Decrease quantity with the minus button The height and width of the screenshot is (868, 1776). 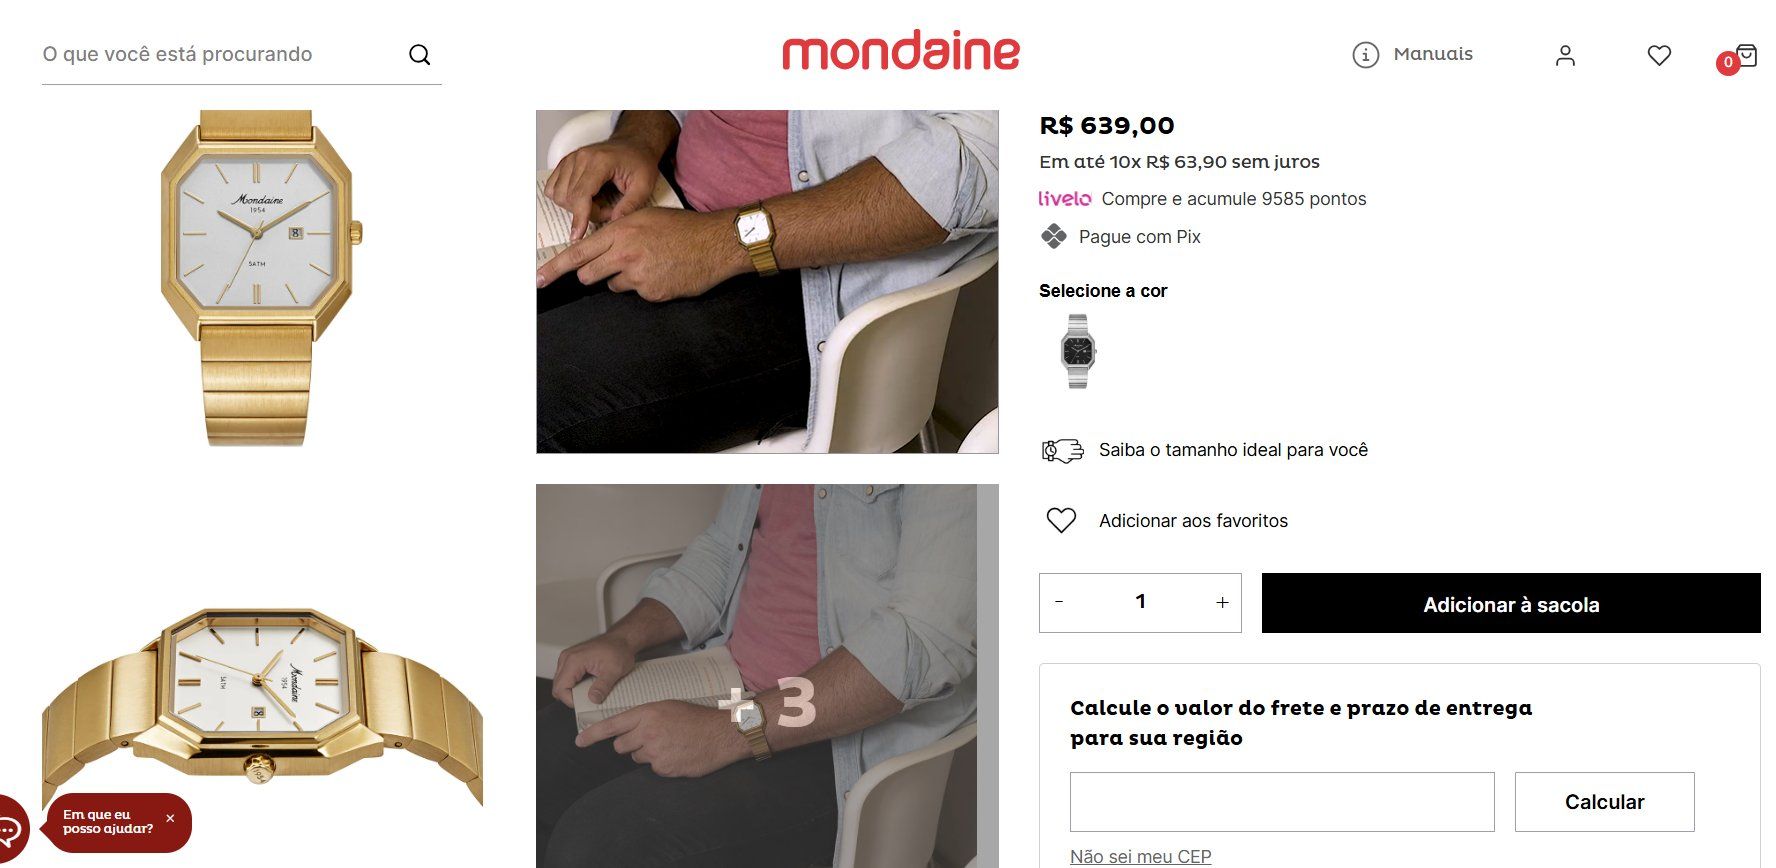pyautogui.click(x=1059, y=602)
